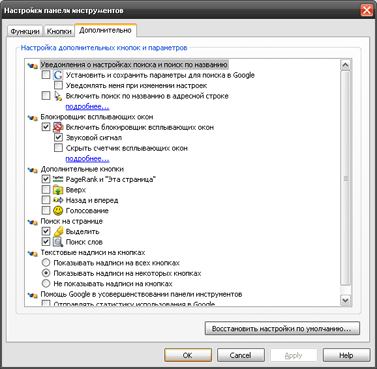The image size is (377, 369).
Task: Close the Настройки панели инструментов dialog
Action: [x=367, y=10]
